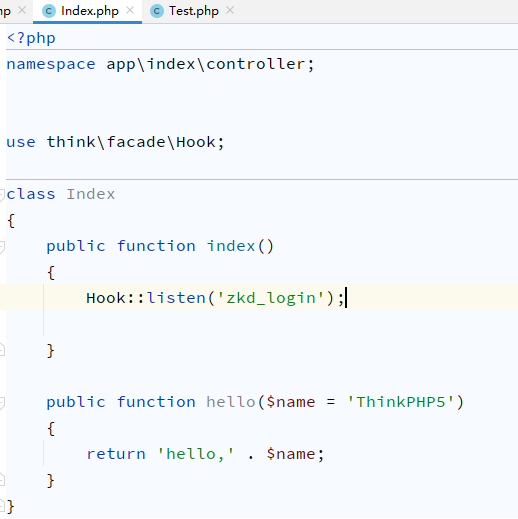Close the Test.php tab
Screen dimensions: 518x519
[x=230, y=11]
